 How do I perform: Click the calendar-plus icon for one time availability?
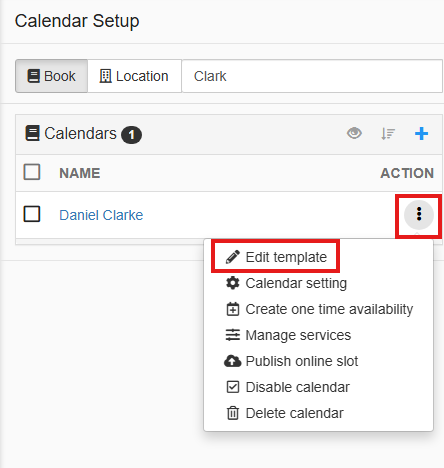(x=232, y=309)
